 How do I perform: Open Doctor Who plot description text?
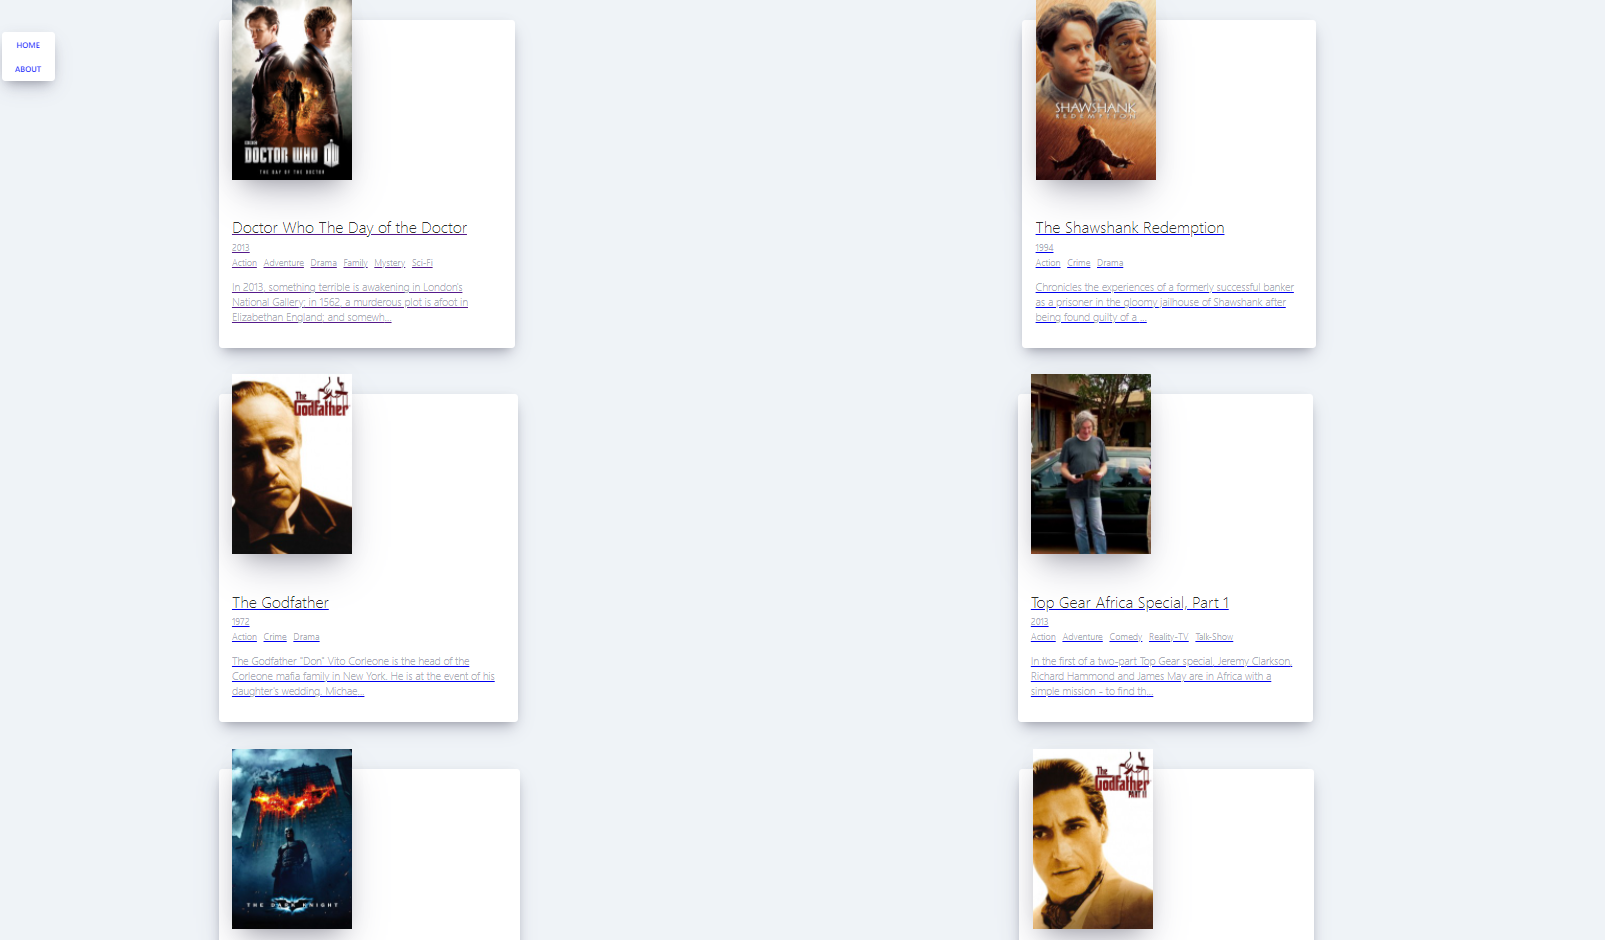[350, 302]
